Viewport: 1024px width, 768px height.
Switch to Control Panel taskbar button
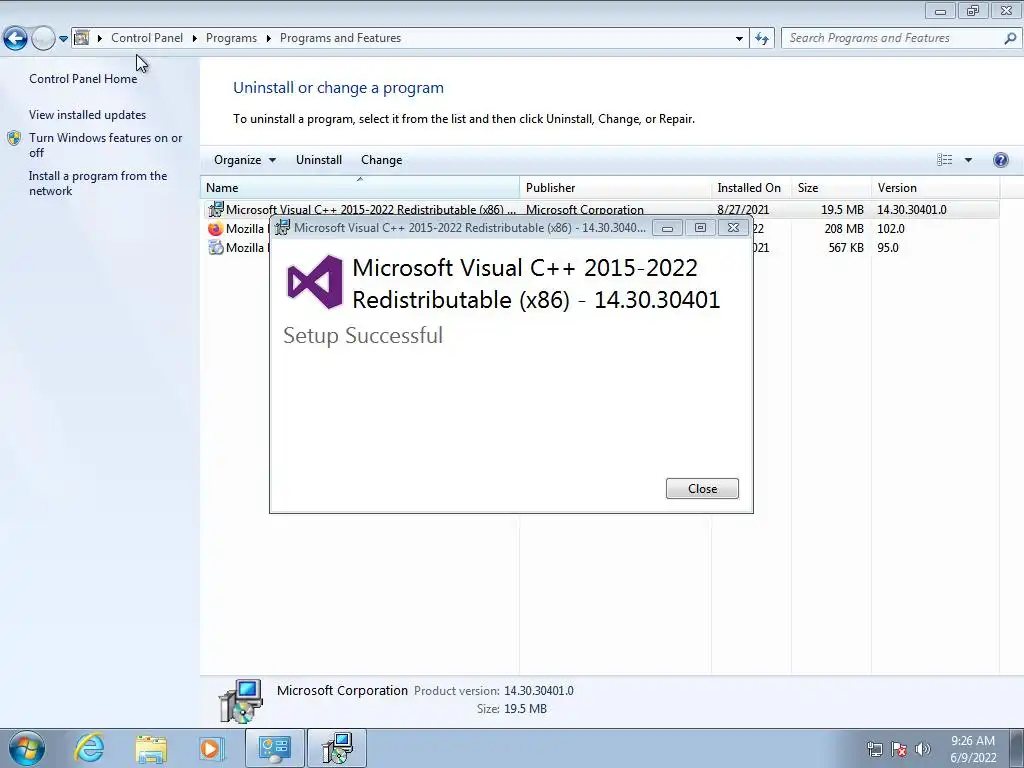point(274,748)
